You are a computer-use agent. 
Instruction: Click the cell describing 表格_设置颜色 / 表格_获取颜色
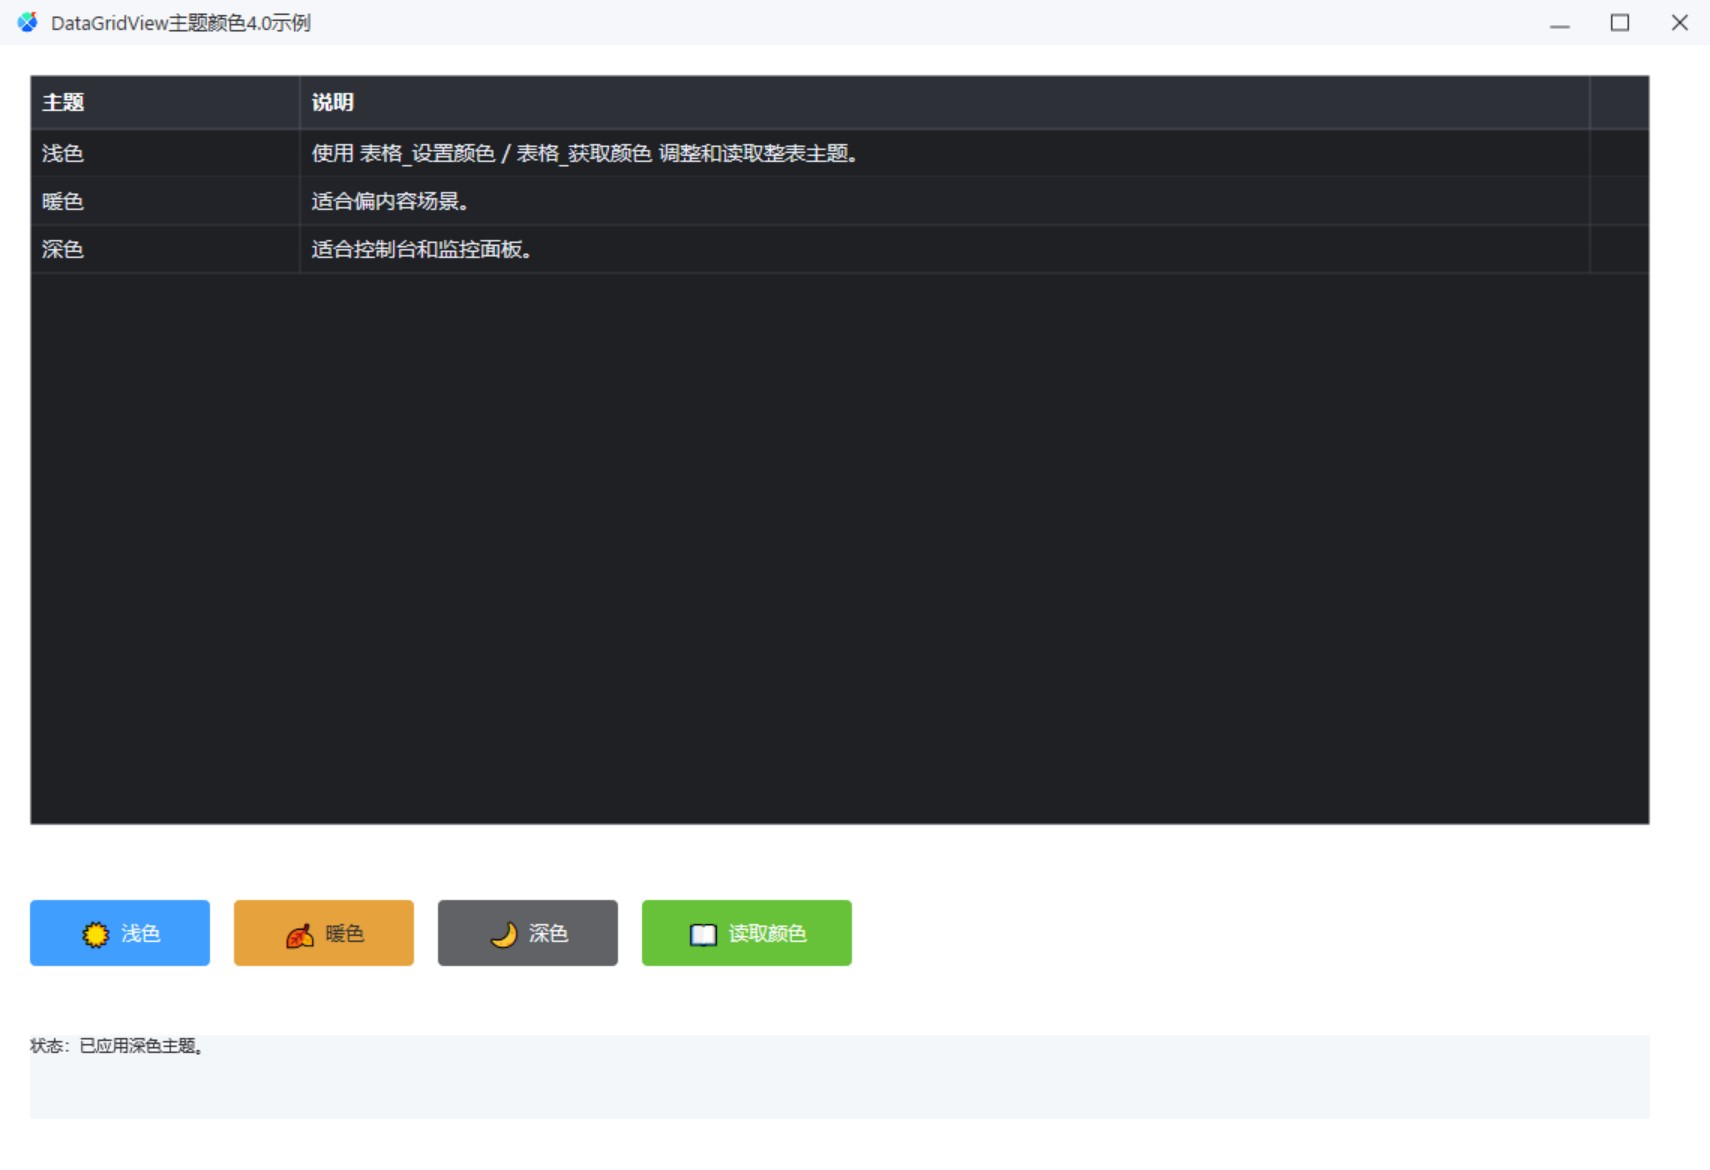point(945,153)
